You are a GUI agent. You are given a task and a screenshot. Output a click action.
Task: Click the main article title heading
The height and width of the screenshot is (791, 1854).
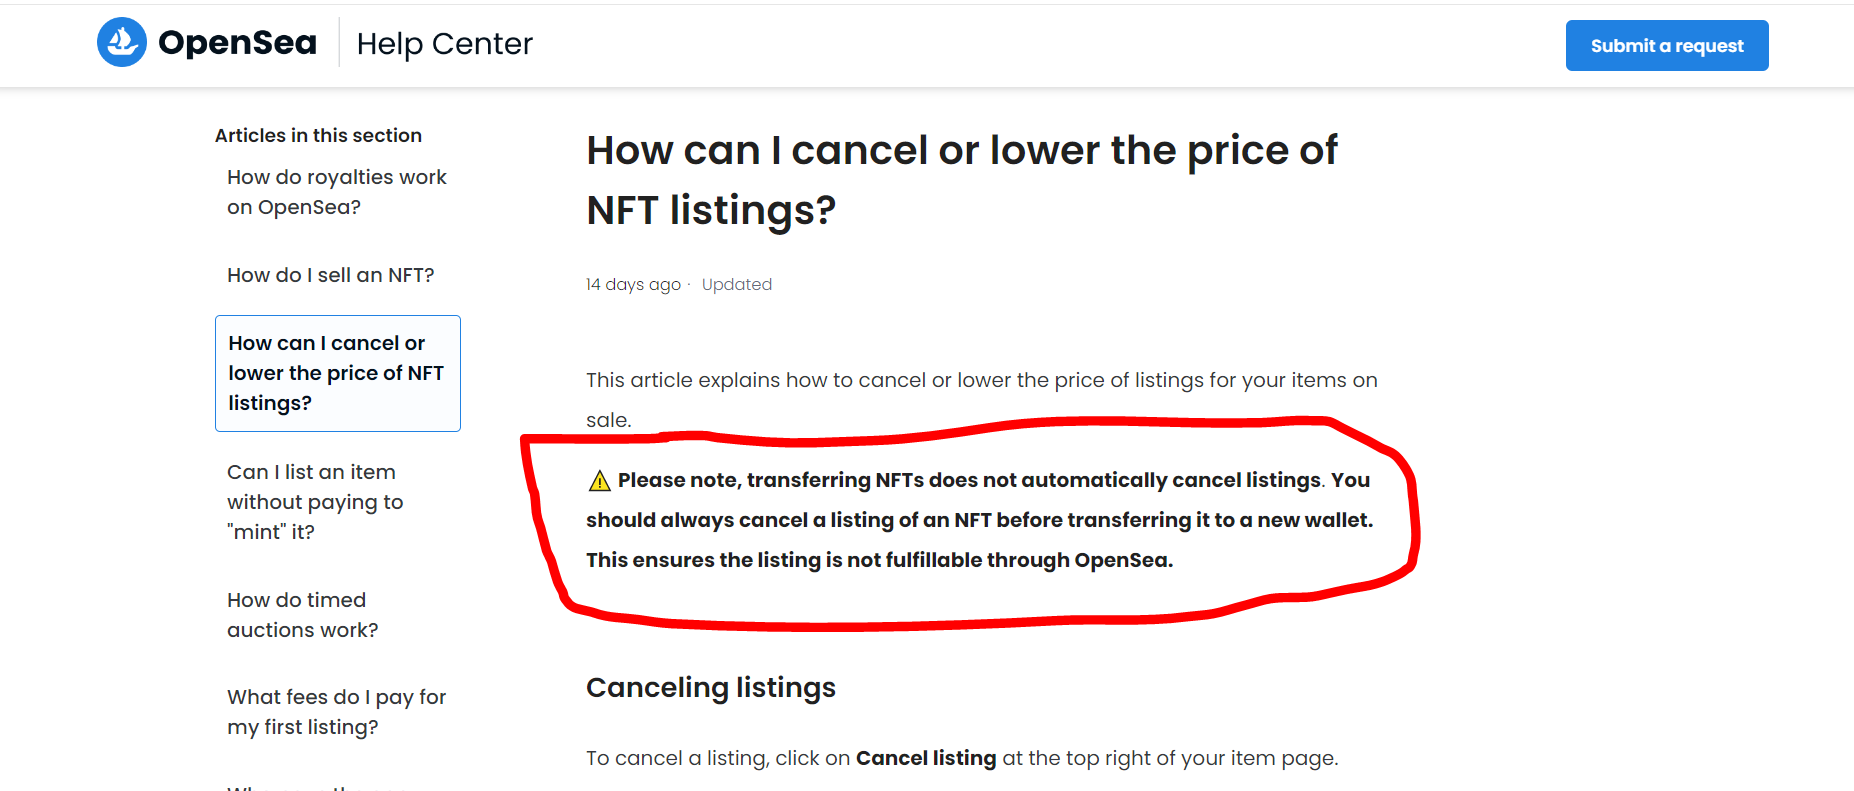pyautogui.click(x=961, y=180)
